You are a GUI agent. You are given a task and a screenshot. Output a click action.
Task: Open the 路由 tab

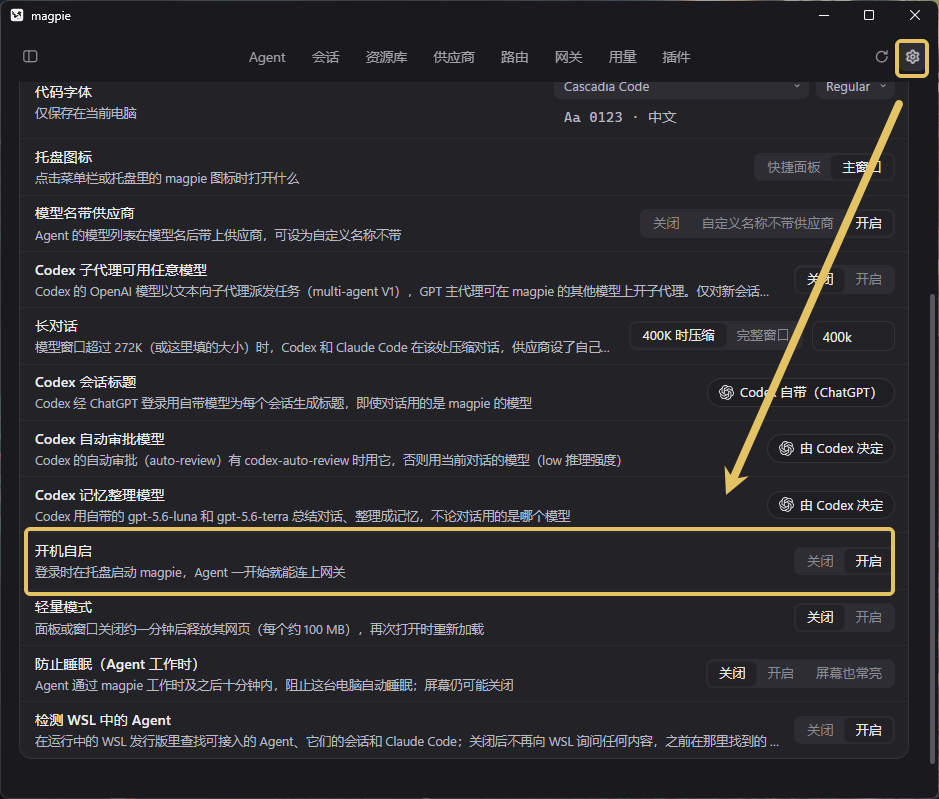point(514,57)
